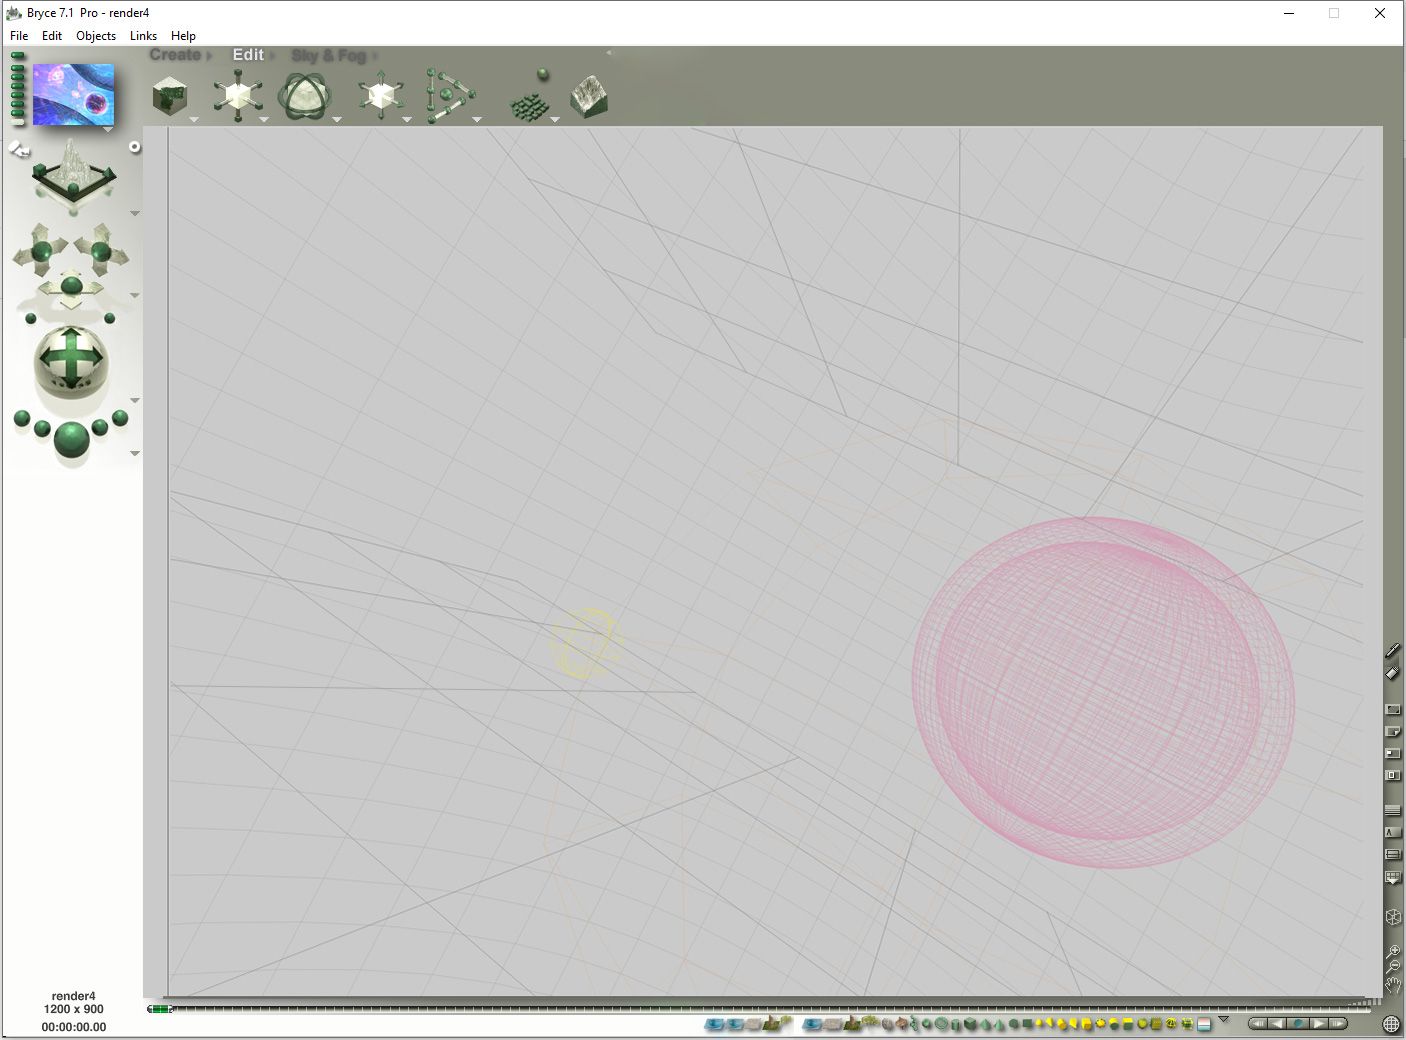Open the Terrain editor icon
This screenshot has width=1406, height=1040.
588,96
